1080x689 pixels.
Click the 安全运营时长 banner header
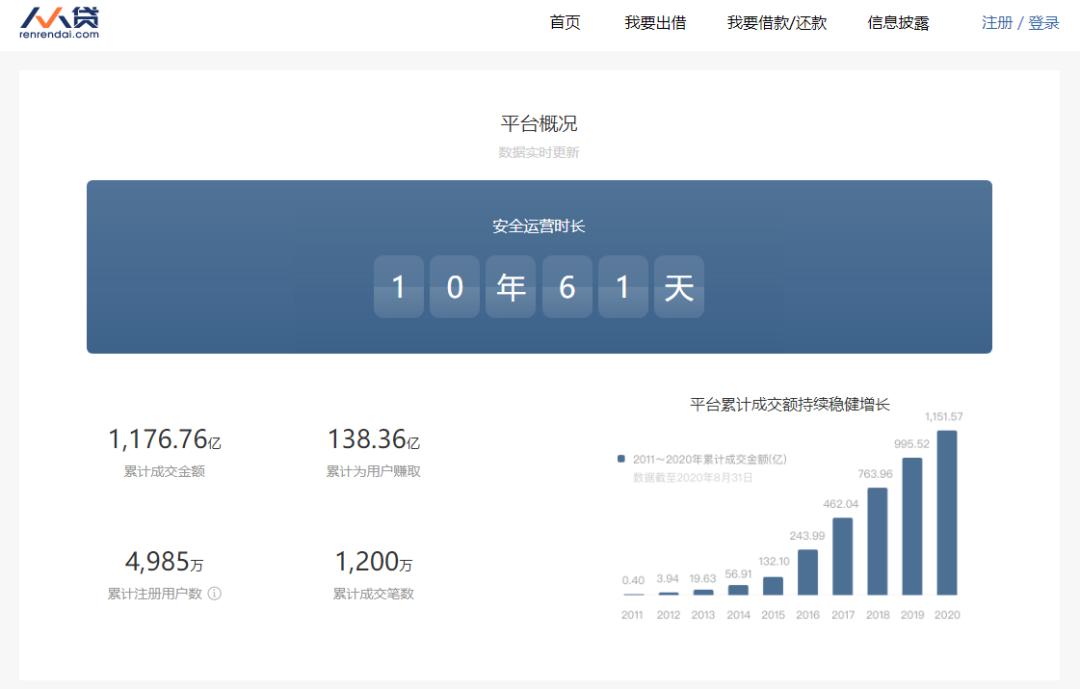click(540, 227)
